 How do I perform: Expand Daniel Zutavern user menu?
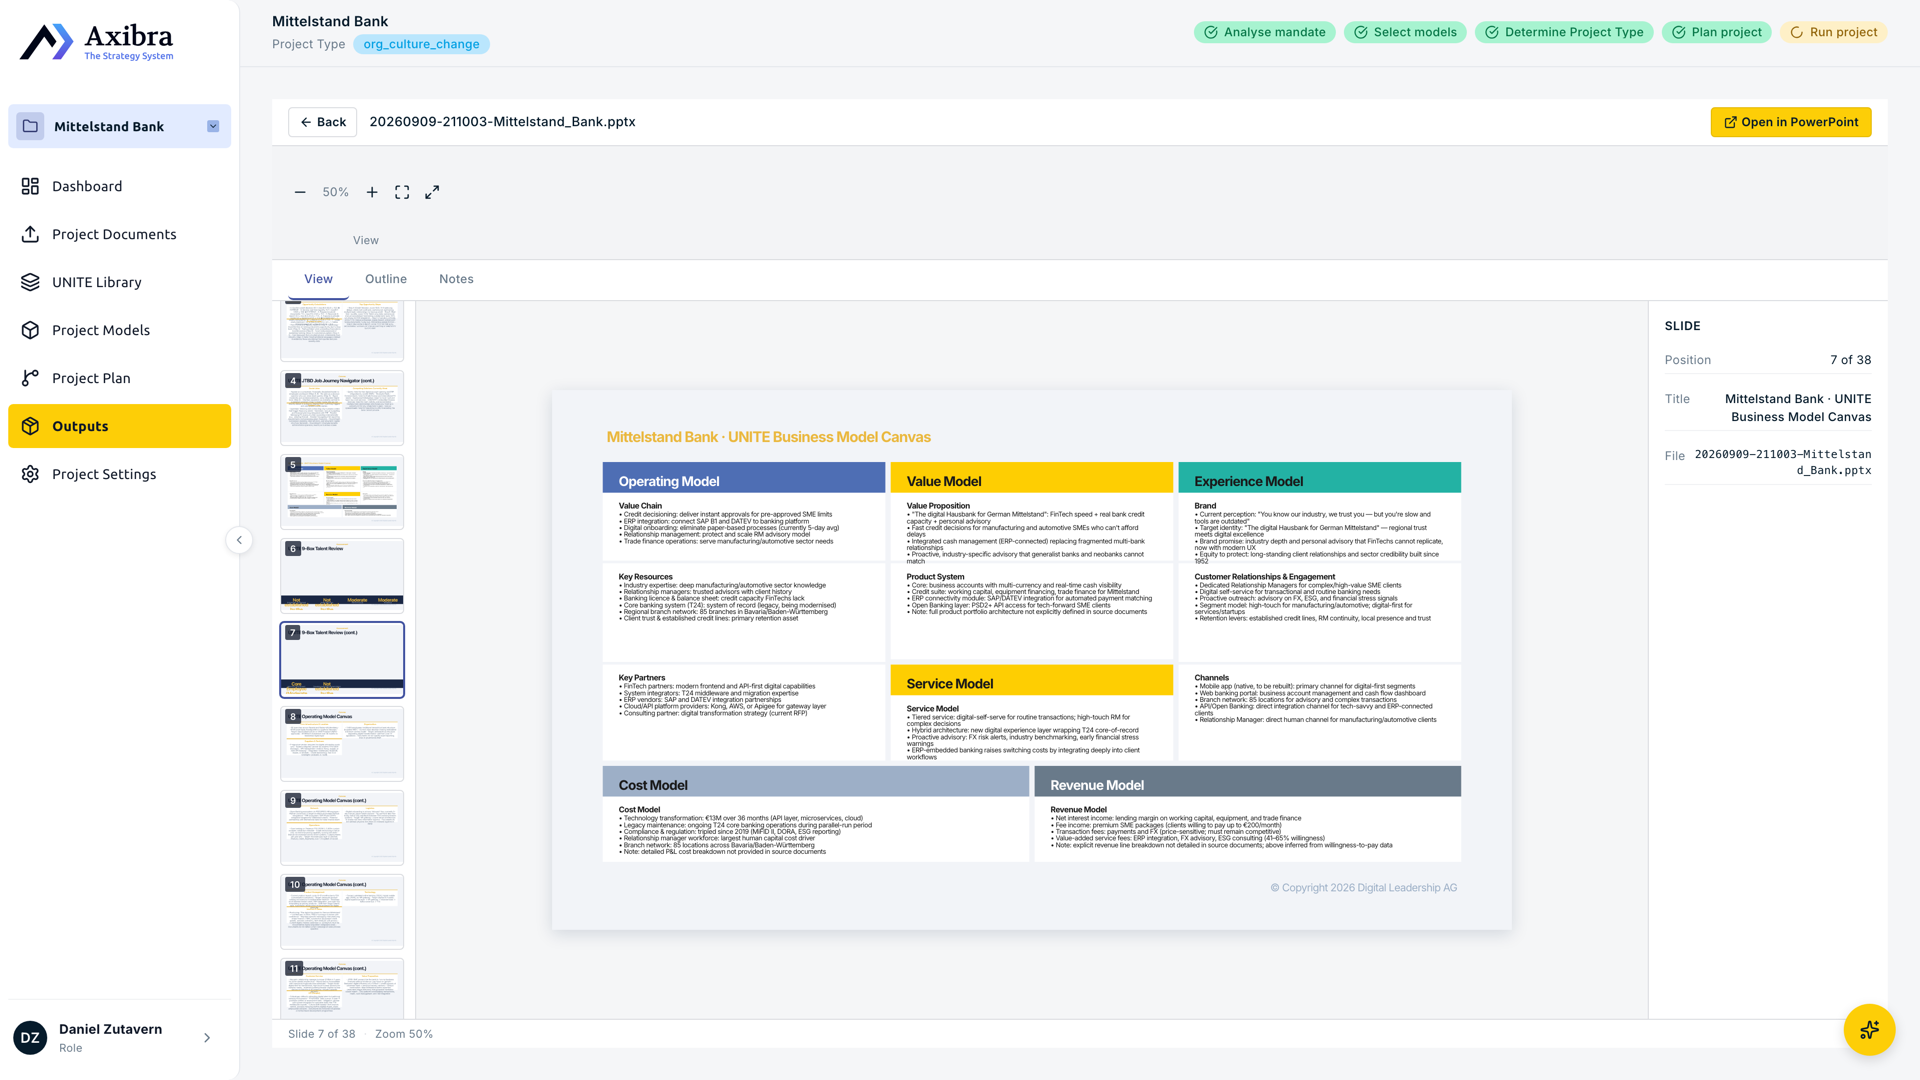click(x=207, y=1038)
